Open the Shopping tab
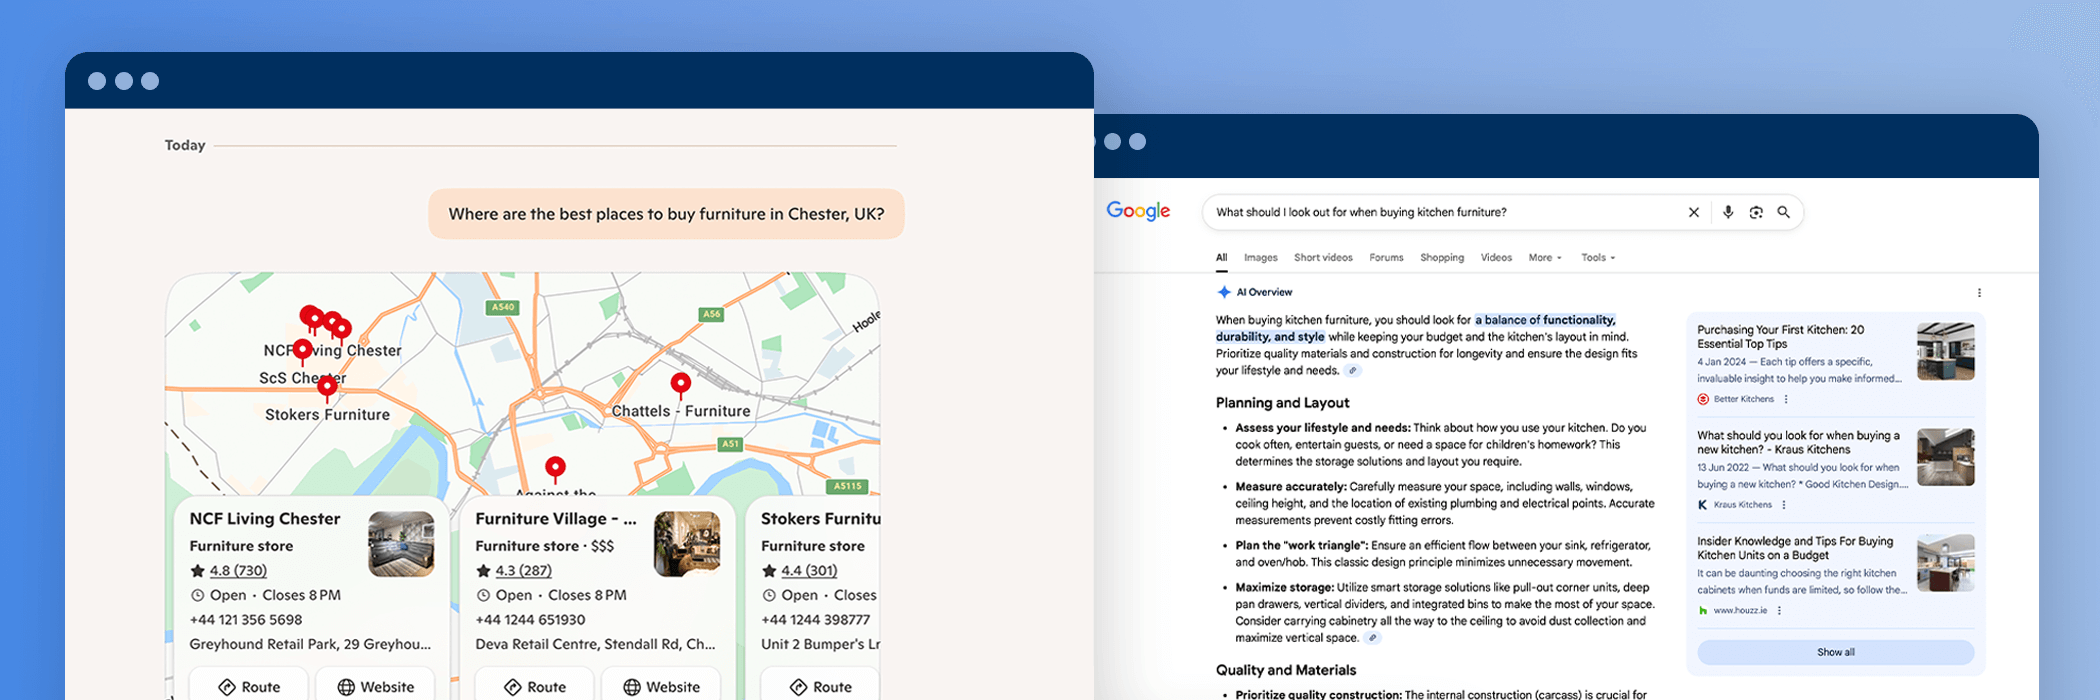The height and width of the screenshot is (700, 2100). (1442, 258)
